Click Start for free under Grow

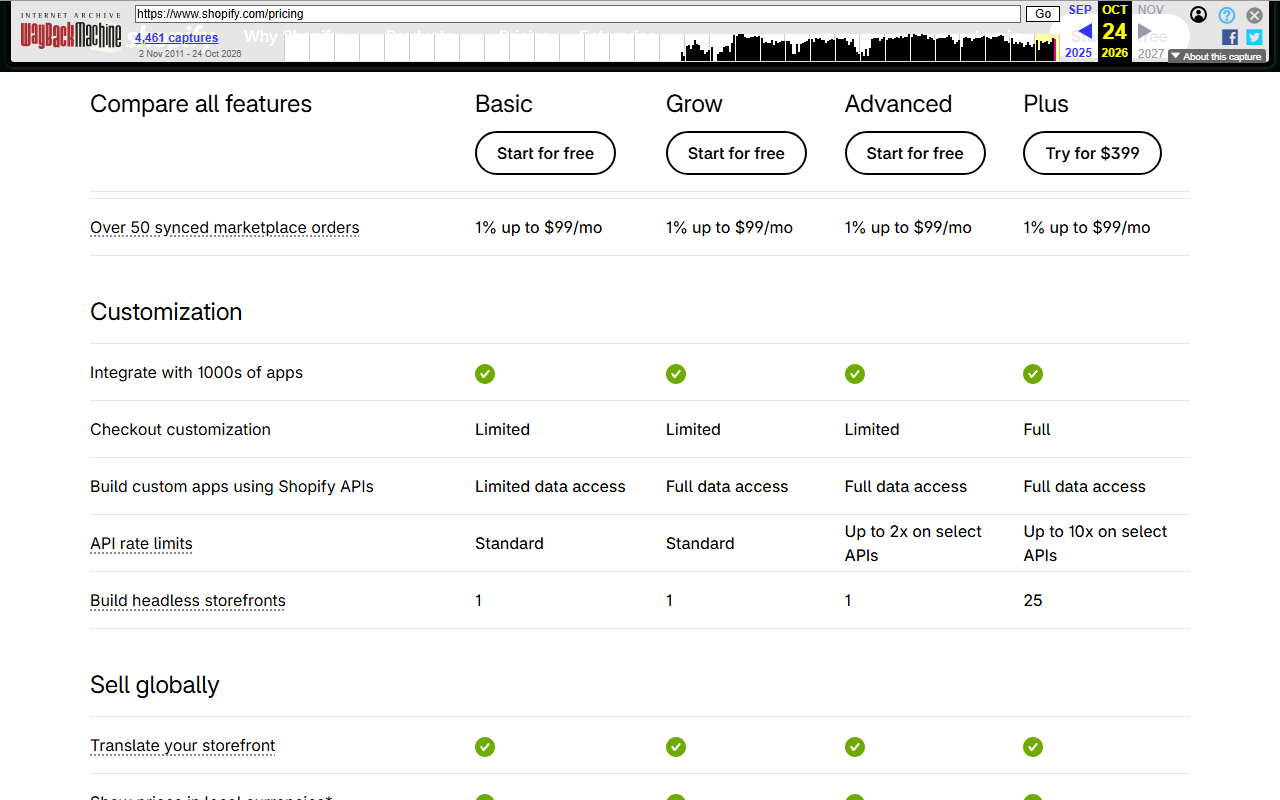[x=736, y=153]
